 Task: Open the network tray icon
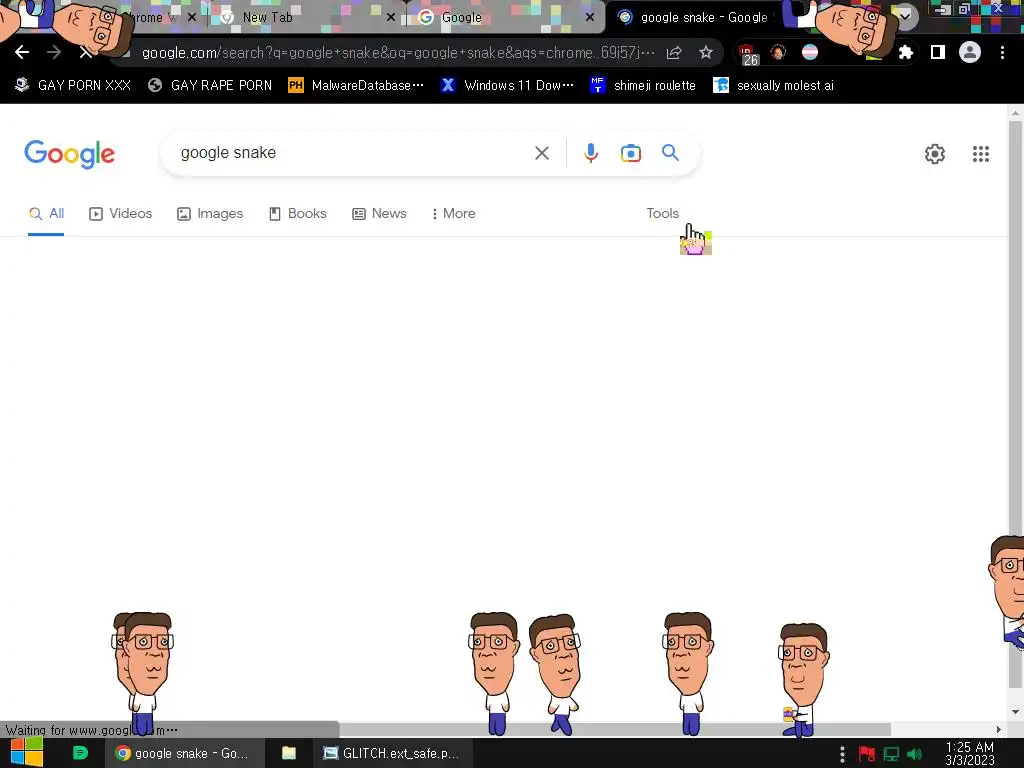click(891, 754)
